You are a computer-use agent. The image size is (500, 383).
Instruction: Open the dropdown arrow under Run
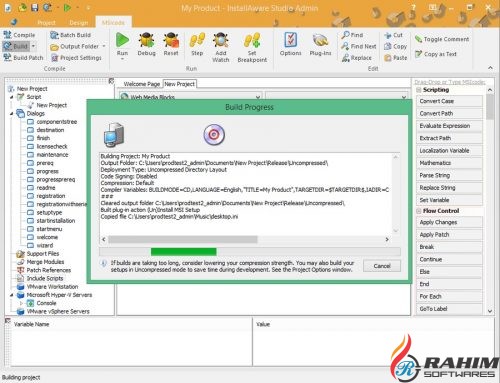pyautogui.click(x=122, y=59)
